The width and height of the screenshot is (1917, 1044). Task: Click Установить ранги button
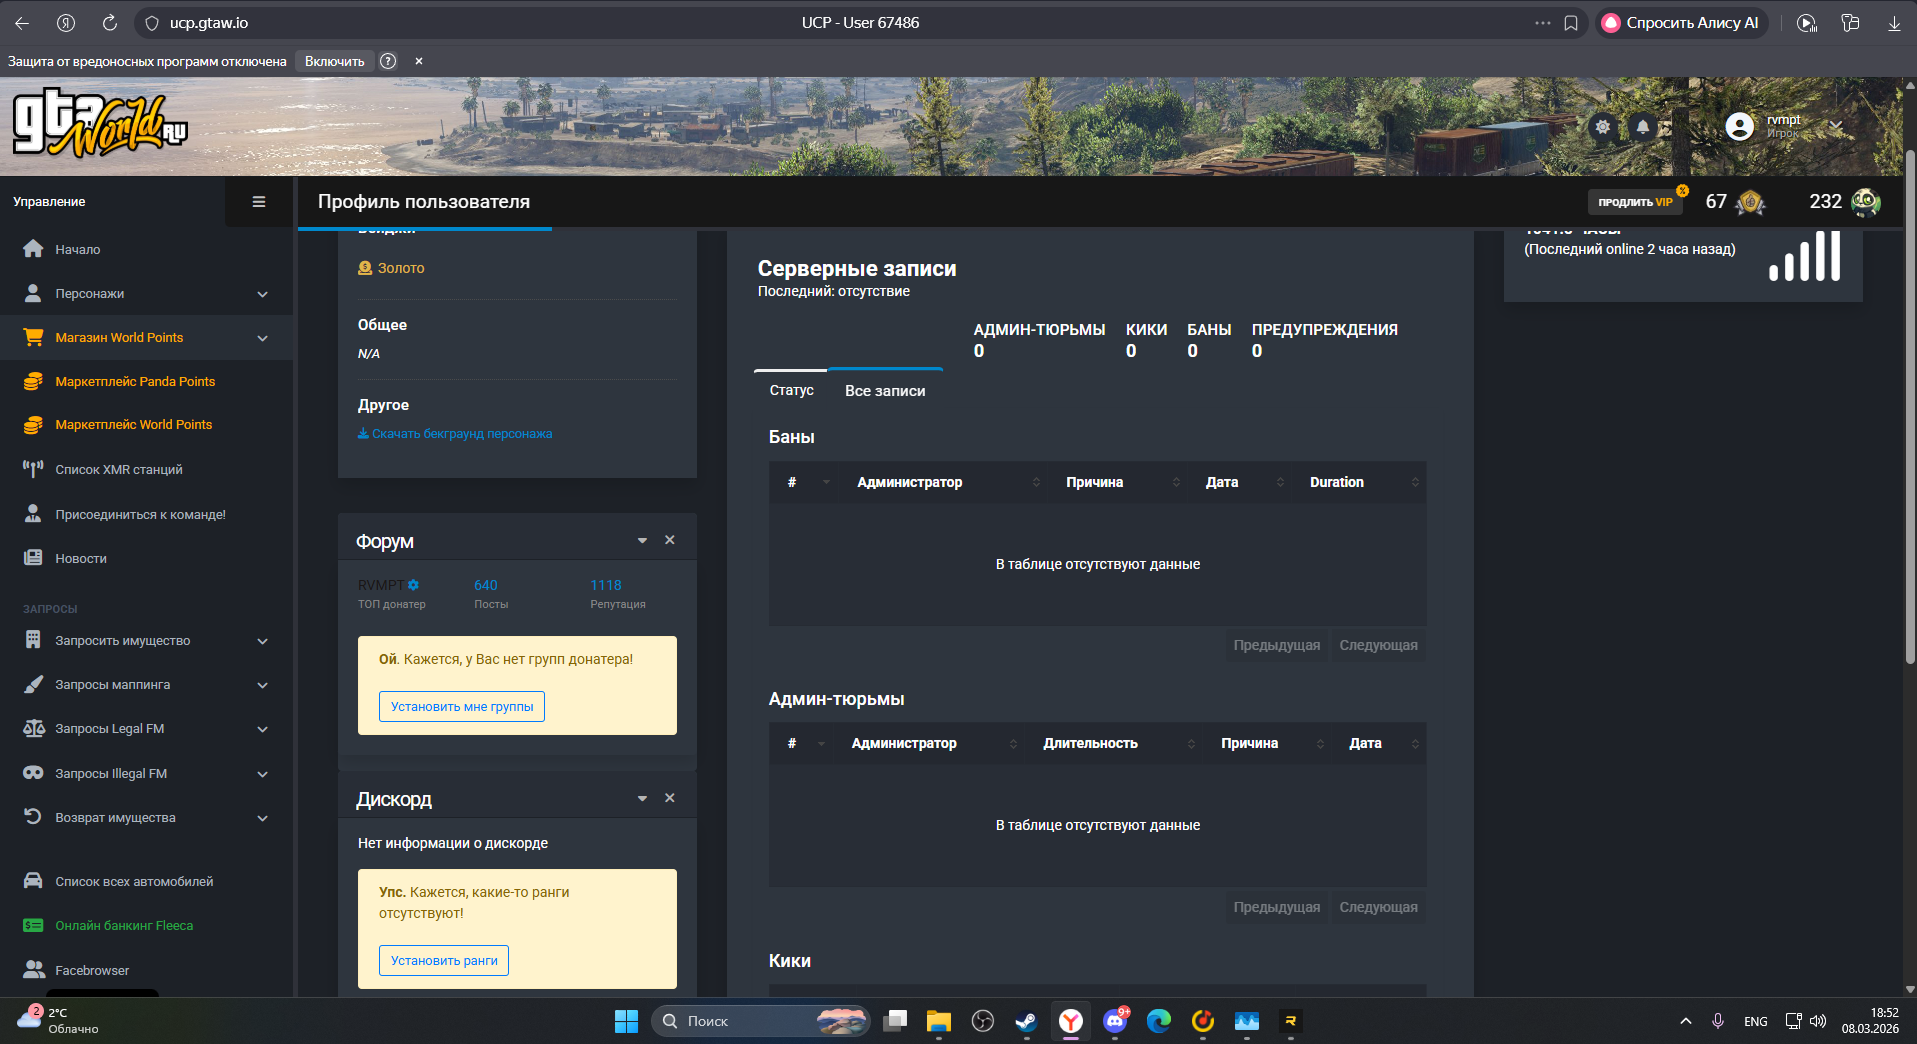click(444, 960)
